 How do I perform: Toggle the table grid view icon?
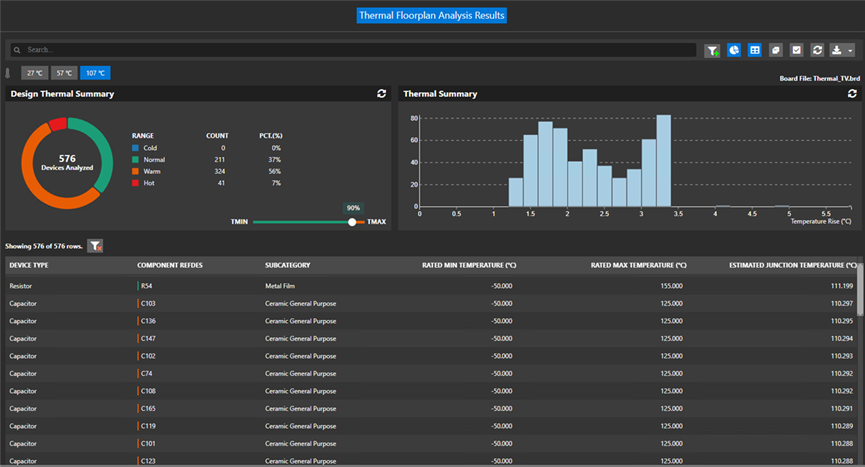[755, 50]
